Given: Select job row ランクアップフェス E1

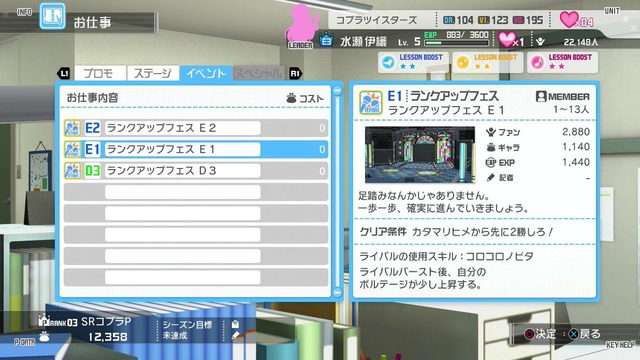Looking at the screenshot, I should 196,149.
